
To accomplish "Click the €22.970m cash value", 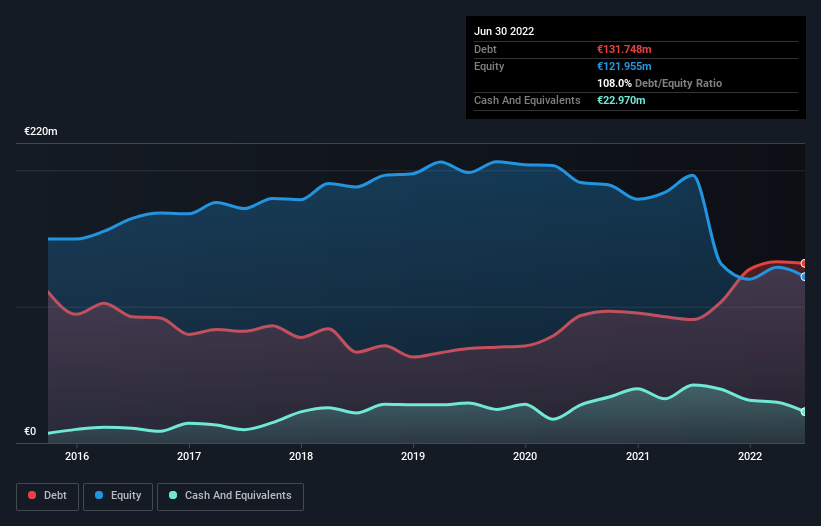I will [x=621, y=100].
